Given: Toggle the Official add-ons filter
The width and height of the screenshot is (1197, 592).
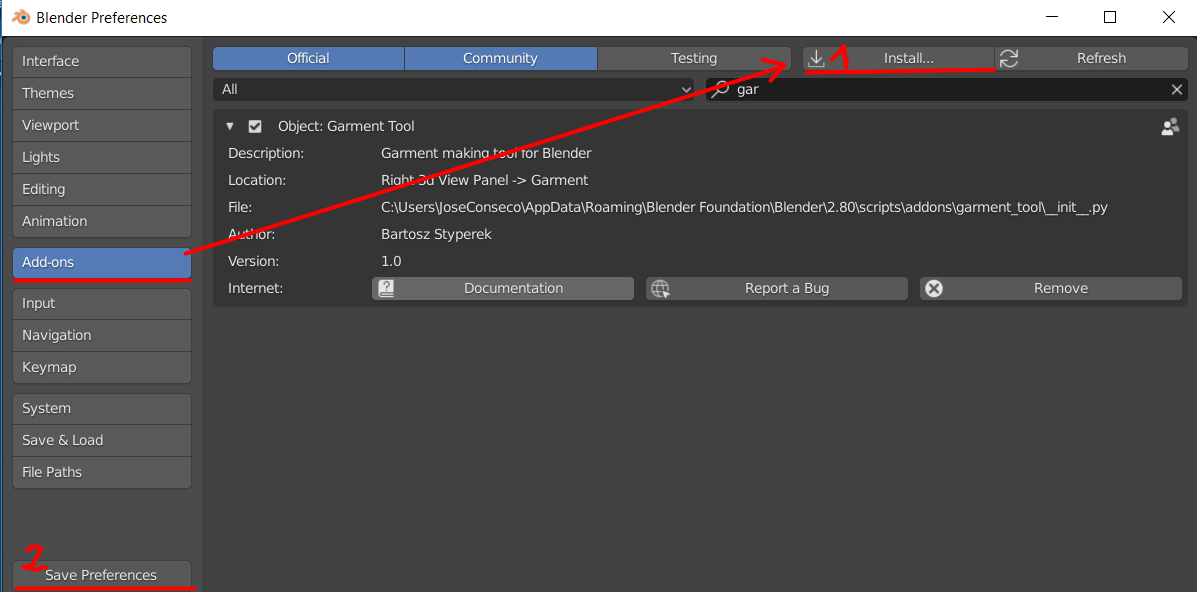Looking at the screenshot, I should [x=308, y=58].
